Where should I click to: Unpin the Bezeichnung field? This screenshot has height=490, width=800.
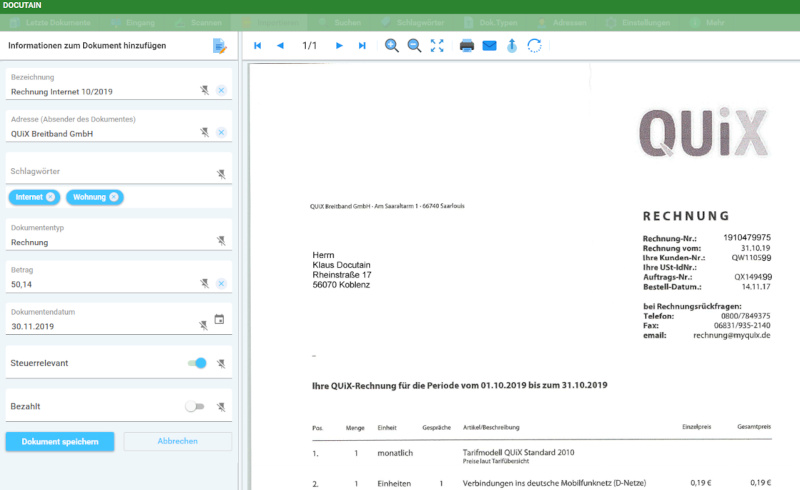[x=205, y=90]
